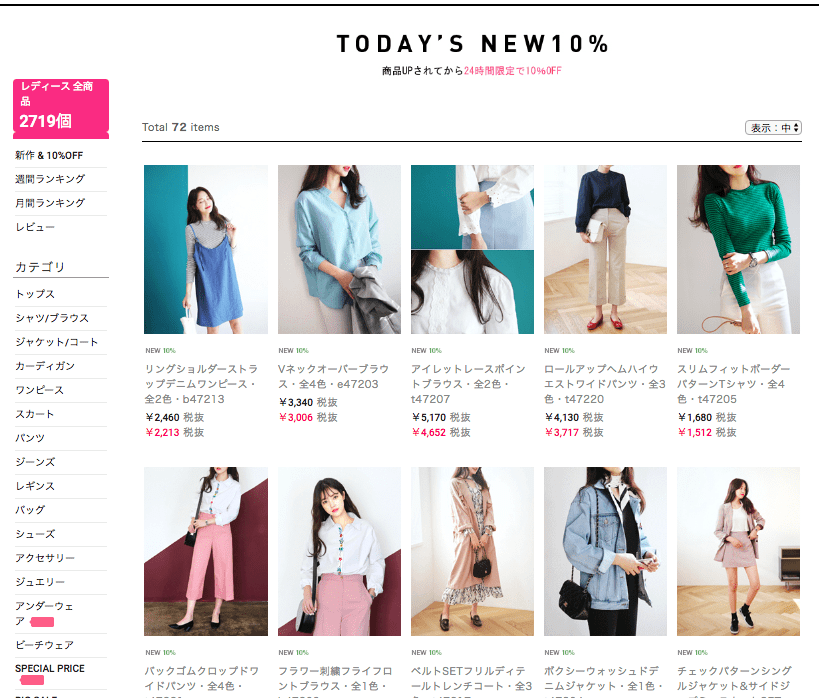Browse the トップス category
Viewport: 819px width, 698px height.
35,294
